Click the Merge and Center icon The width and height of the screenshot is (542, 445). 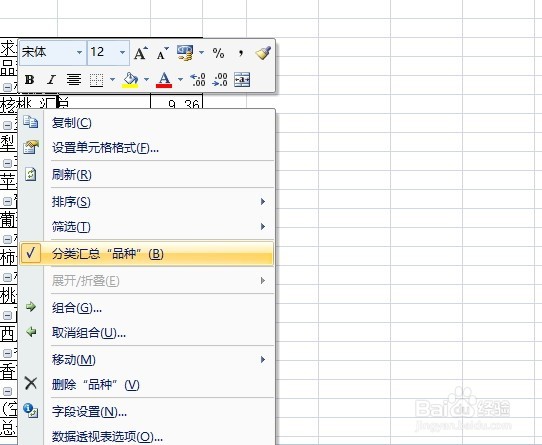click(242, 80)
